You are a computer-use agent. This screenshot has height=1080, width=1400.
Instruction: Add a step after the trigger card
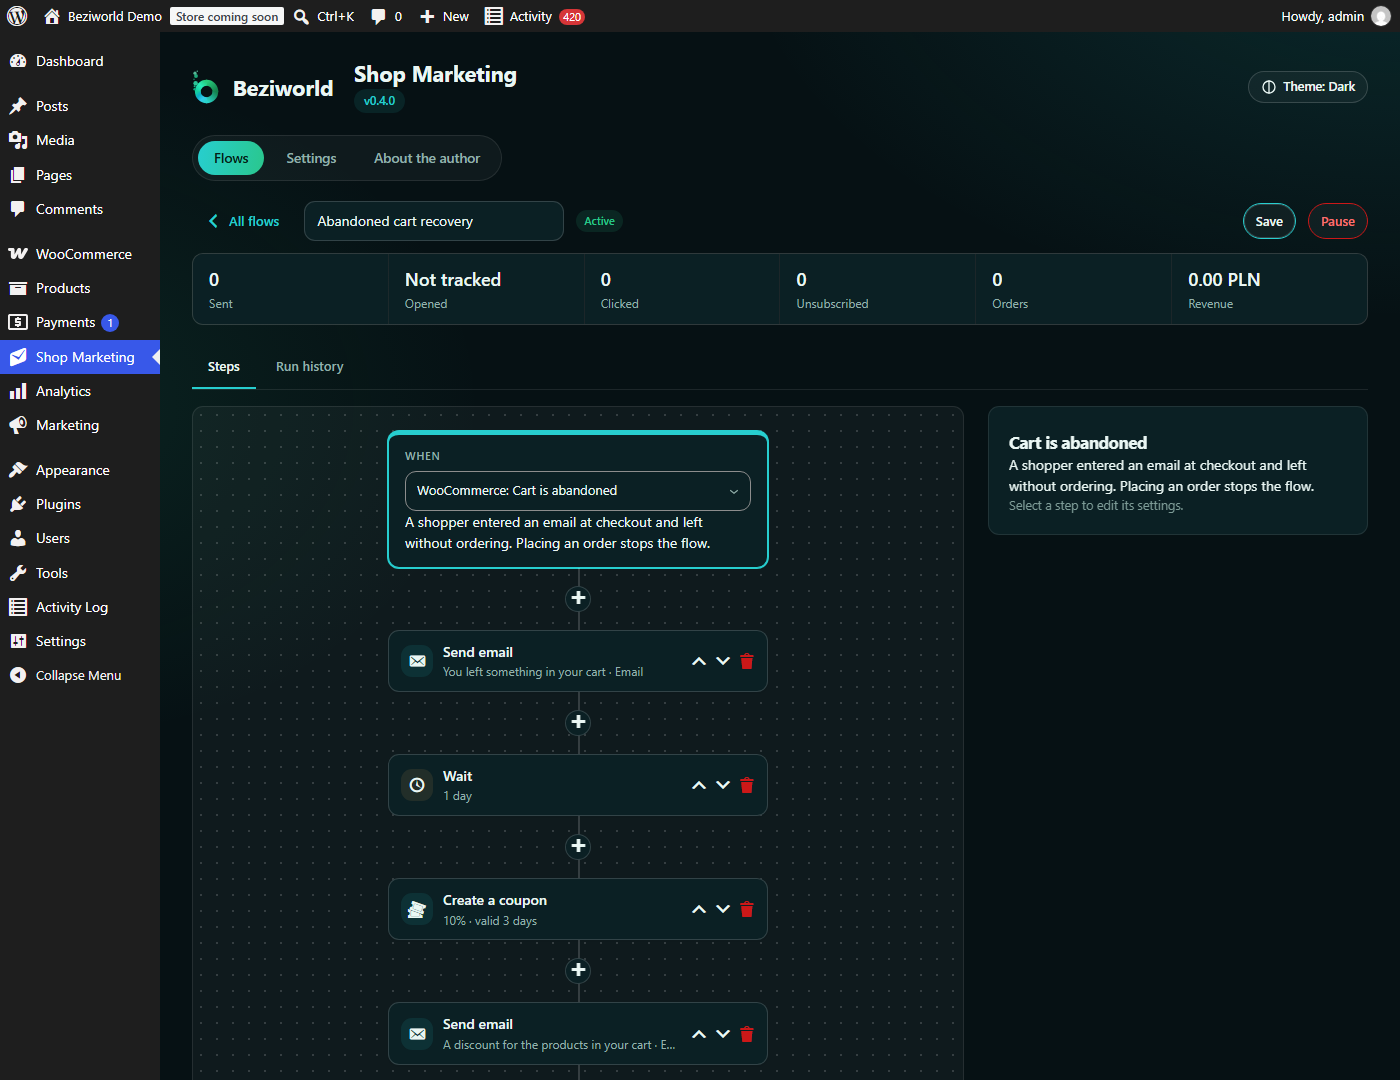tap(578, 598)
